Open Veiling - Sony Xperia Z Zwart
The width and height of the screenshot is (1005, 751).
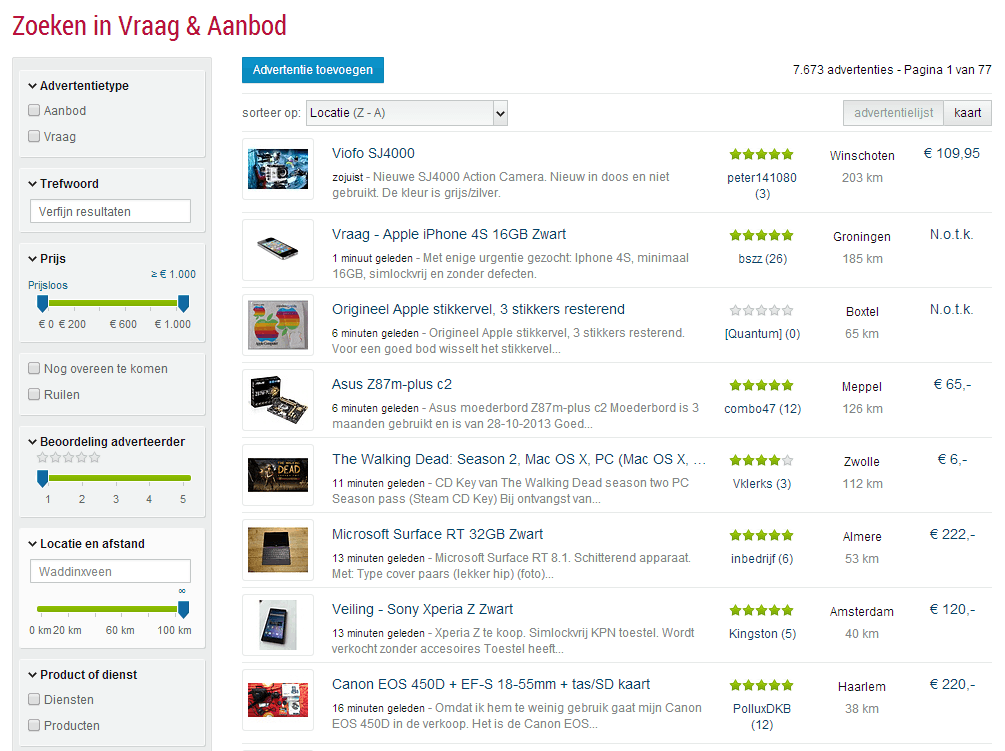click(422, 609)
